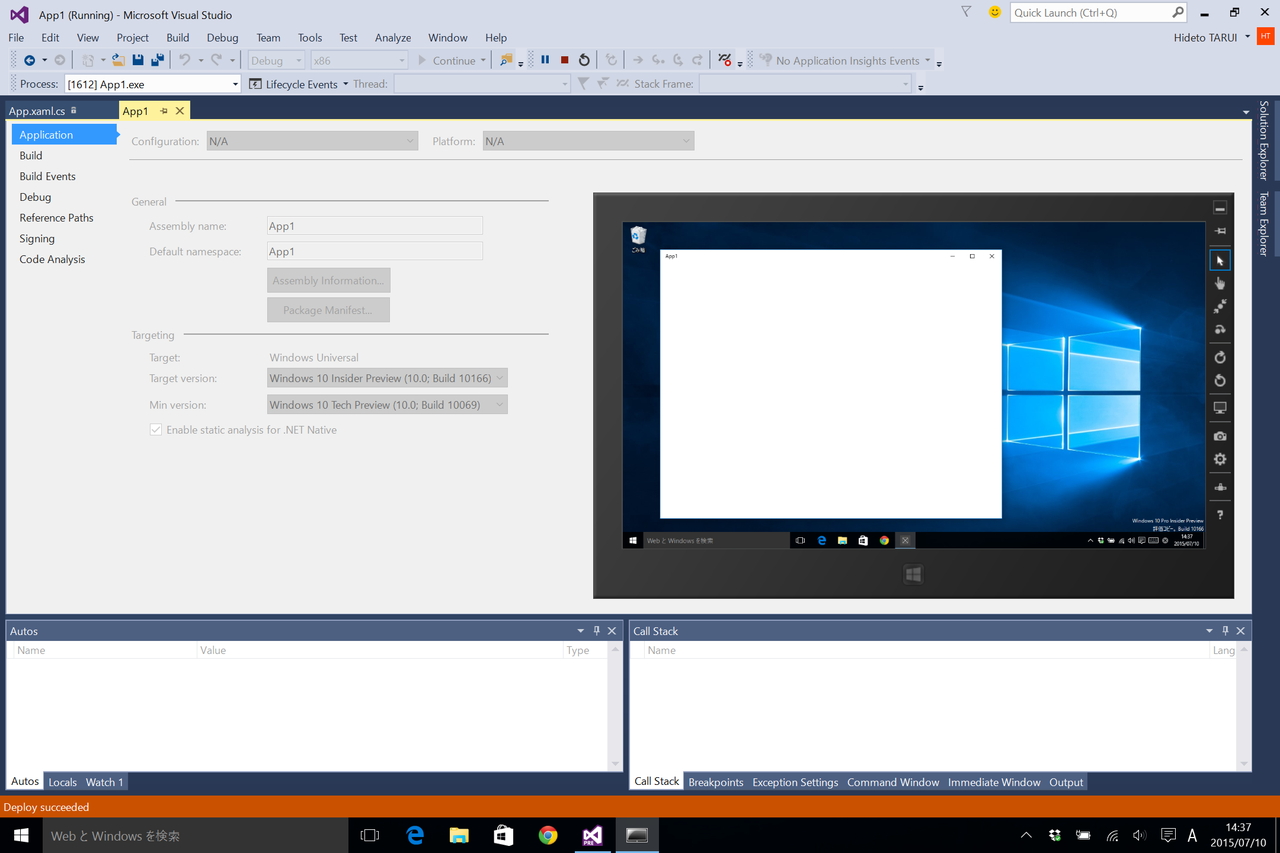Open the Debug menu
Image resolution: width=1280 pixels, height=853 pixels.
coord(222,37)
